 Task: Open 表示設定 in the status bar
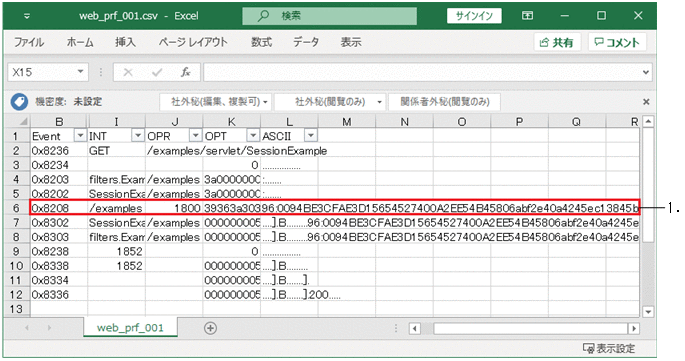[609, 348]
